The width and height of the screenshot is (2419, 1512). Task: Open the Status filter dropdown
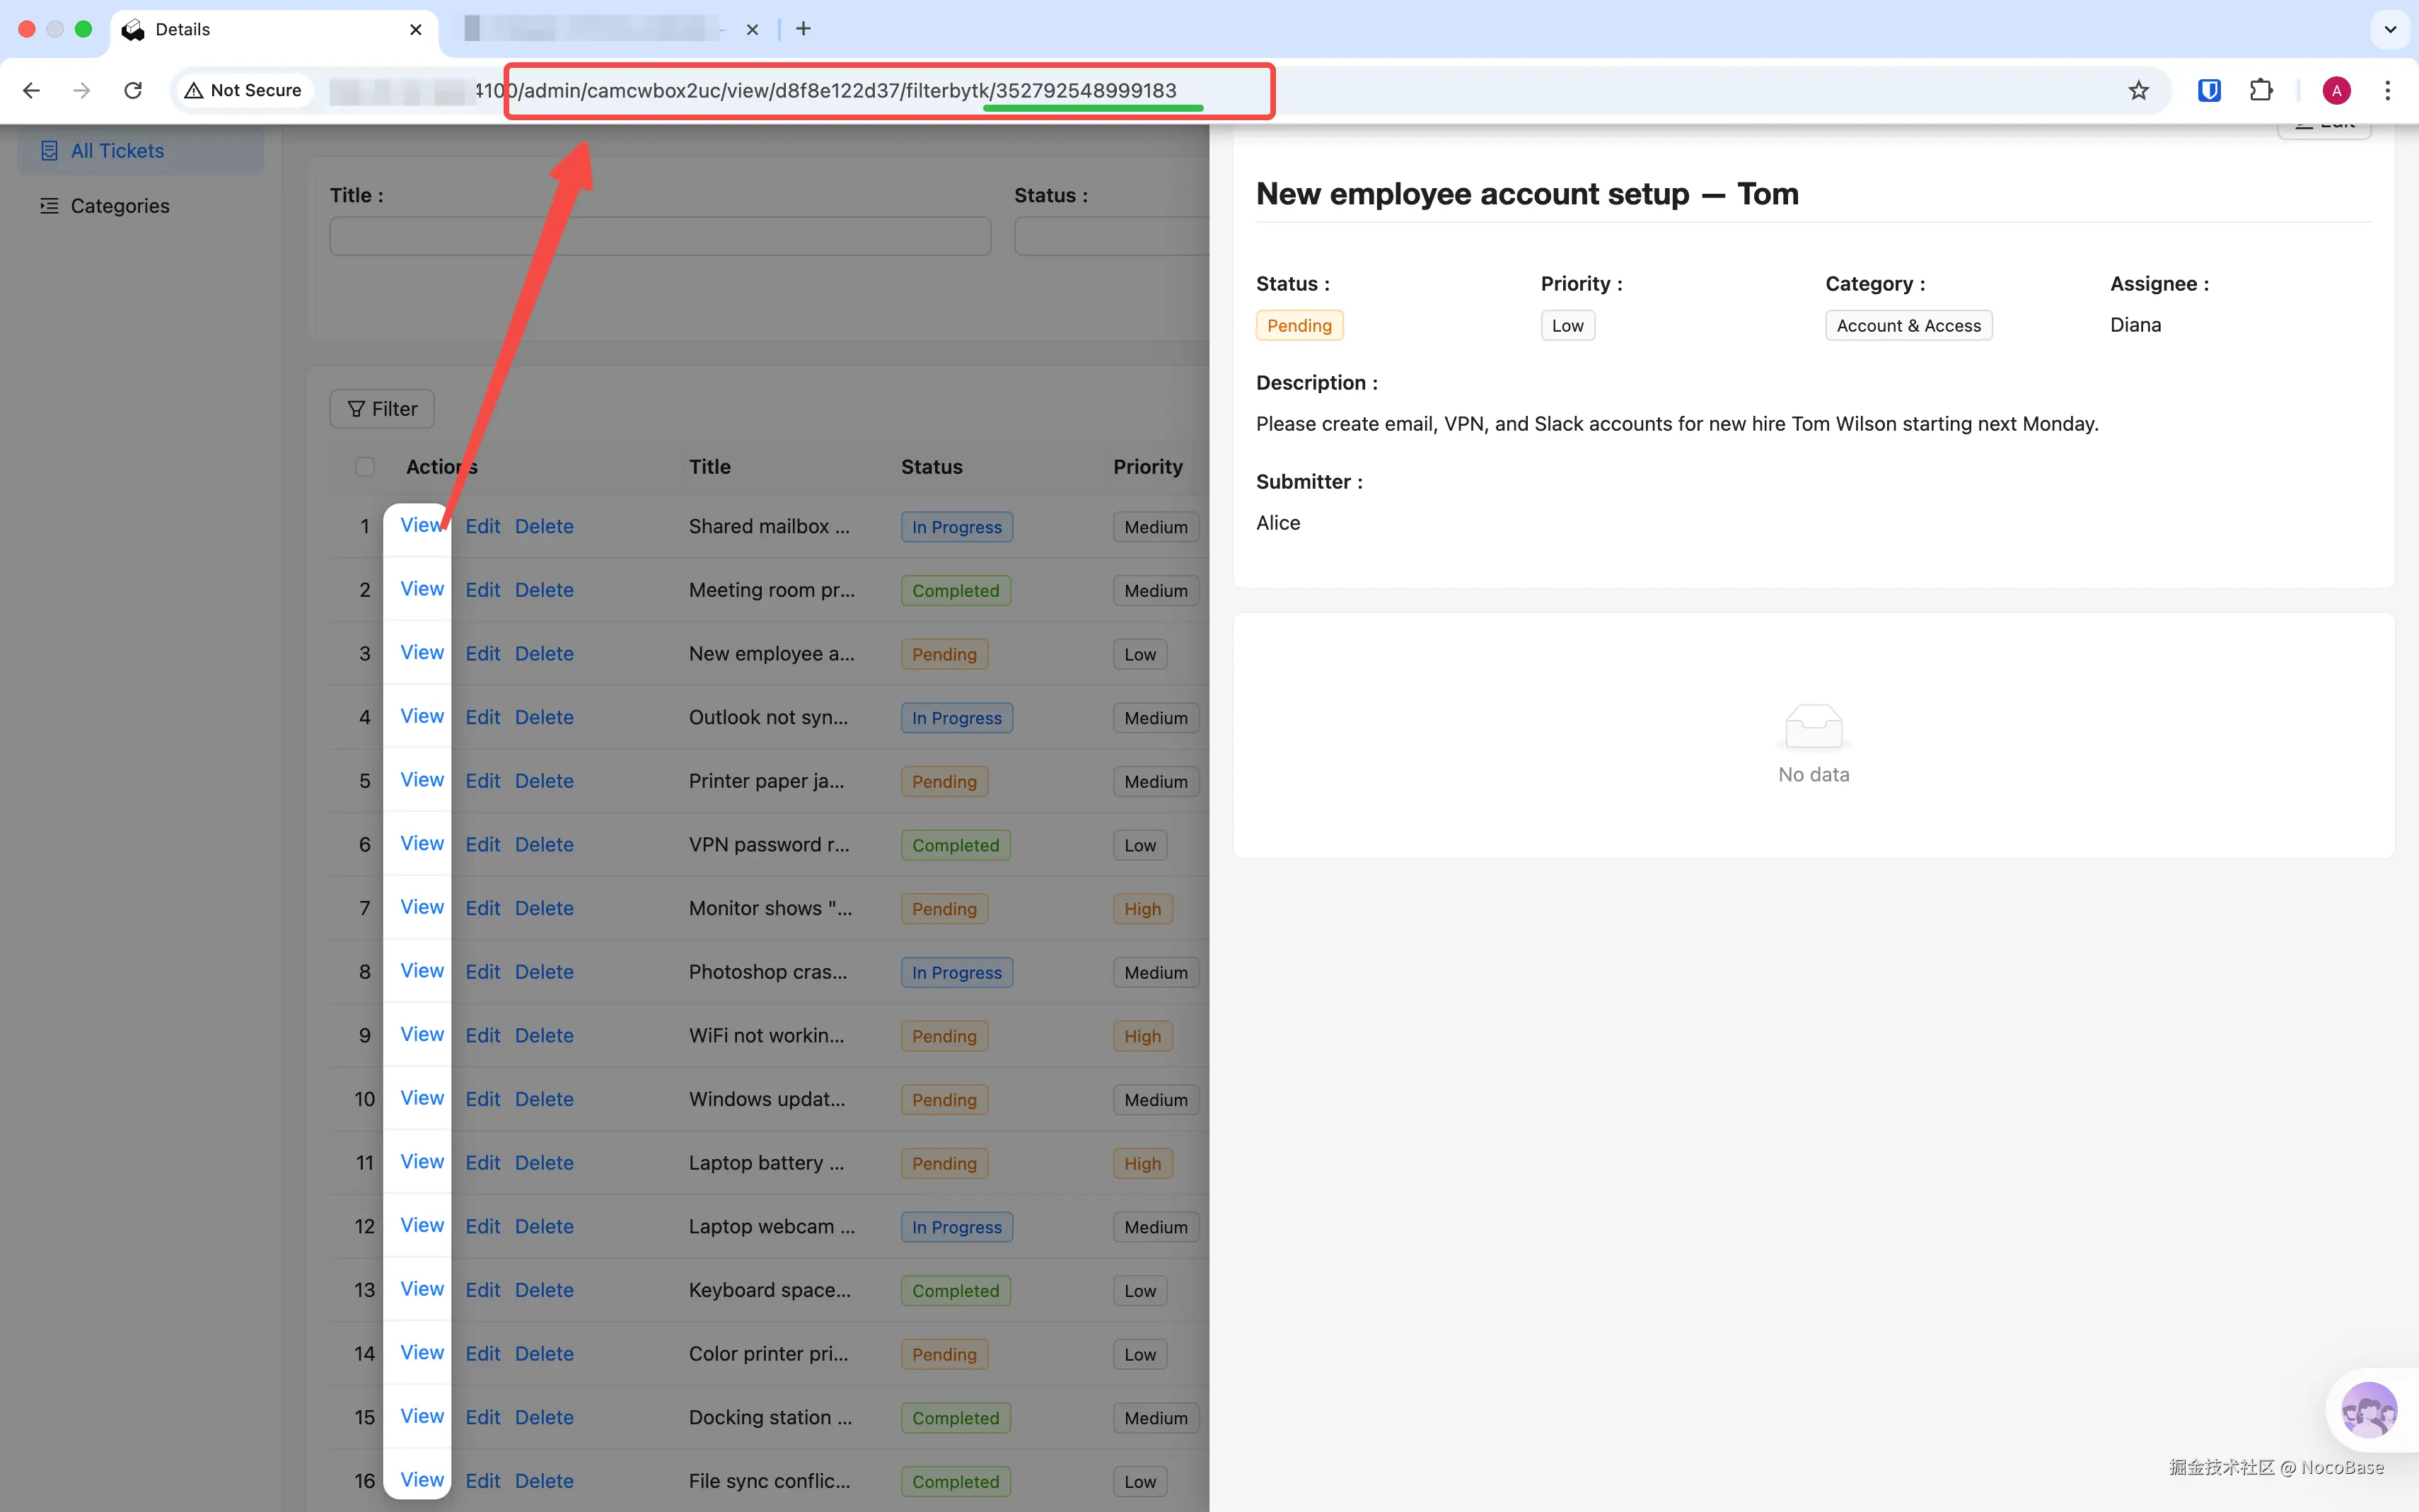point(1110,237)
